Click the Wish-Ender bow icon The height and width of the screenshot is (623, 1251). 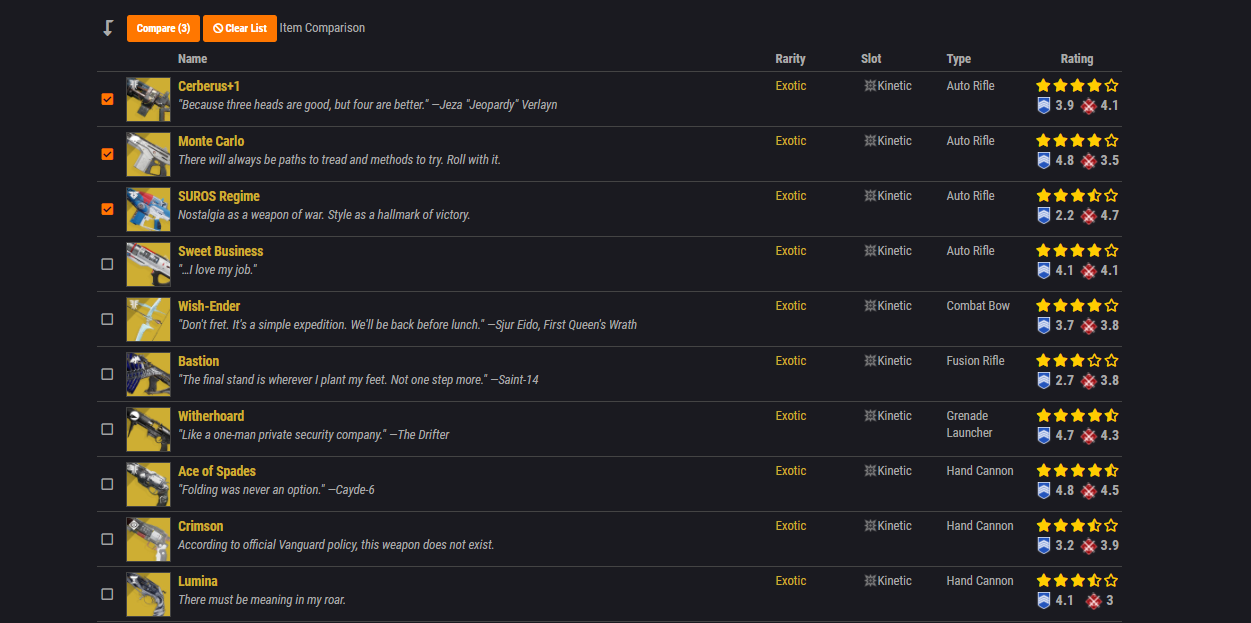[148, 319]
